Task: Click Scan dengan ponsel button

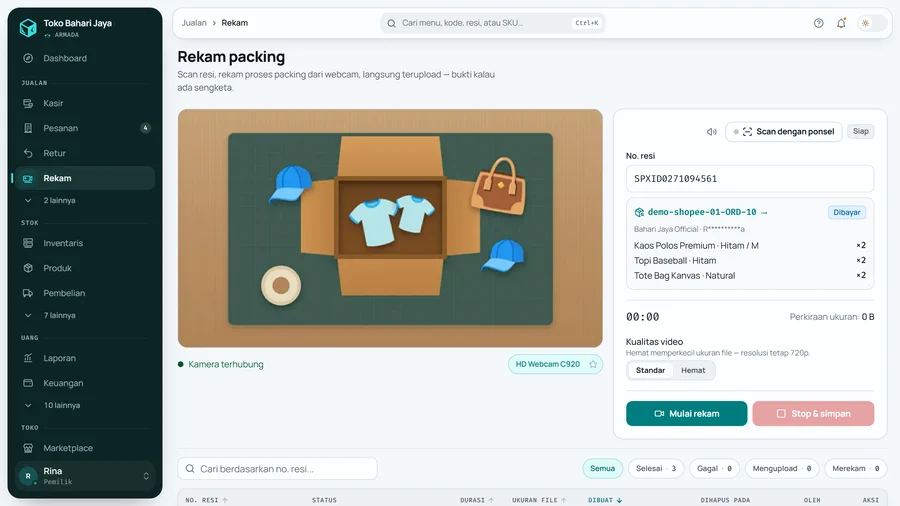Action: tap(784, 131)
